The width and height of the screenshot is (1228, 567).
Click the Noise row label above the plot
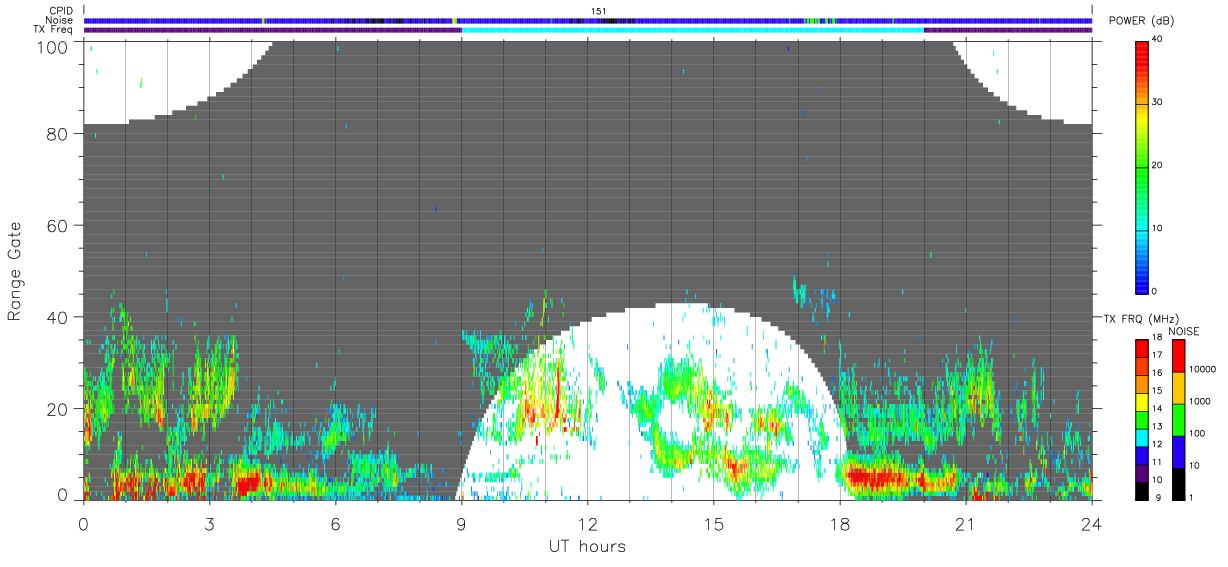click(x=60, y=20)
